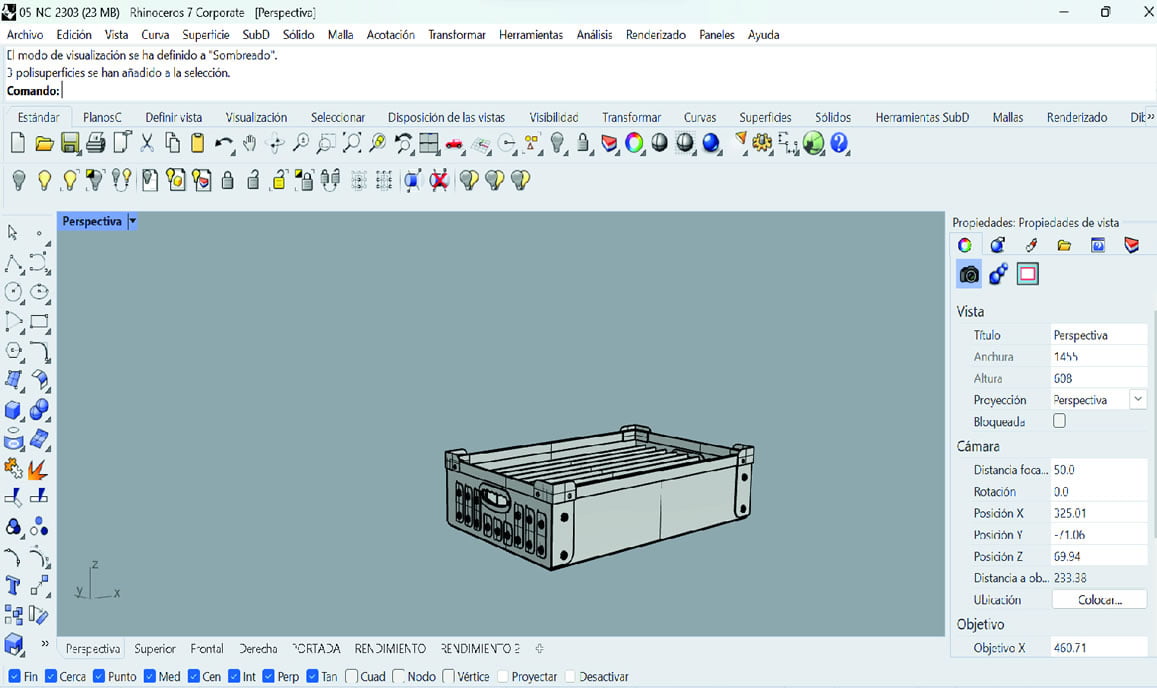Expand the left sidebar overflow chevrons
This screenshot has height=688, width=1157.
[x=45, y=644]
